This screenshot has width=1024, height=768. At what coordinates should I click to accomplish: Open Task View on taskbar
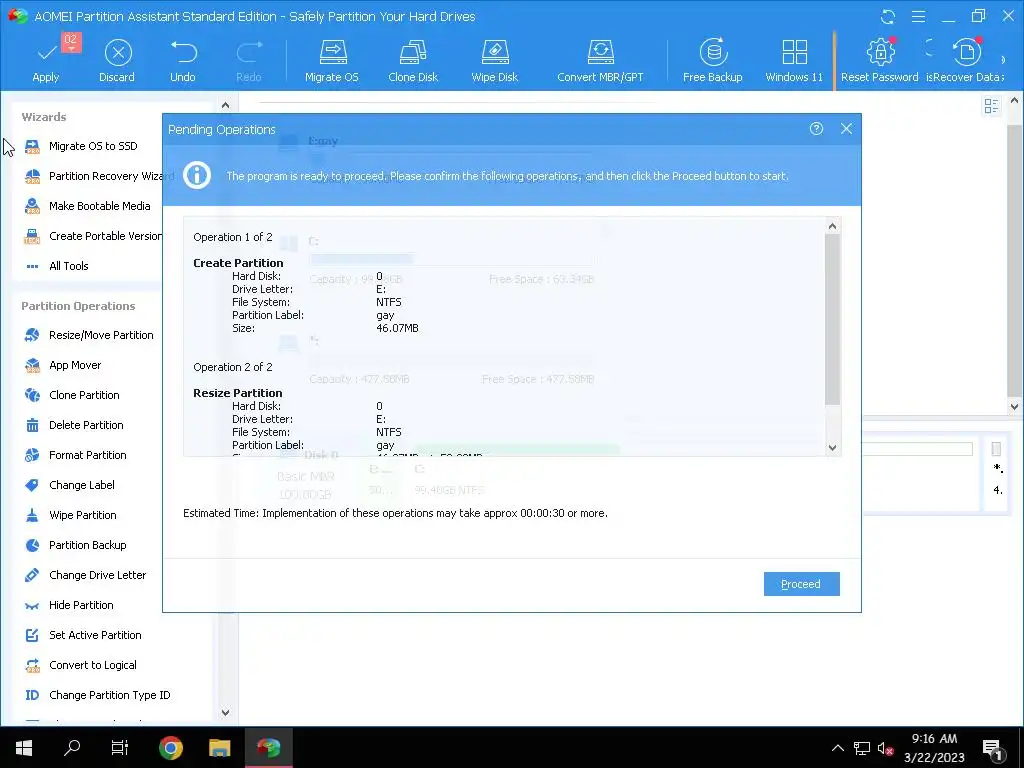[120, 747]
